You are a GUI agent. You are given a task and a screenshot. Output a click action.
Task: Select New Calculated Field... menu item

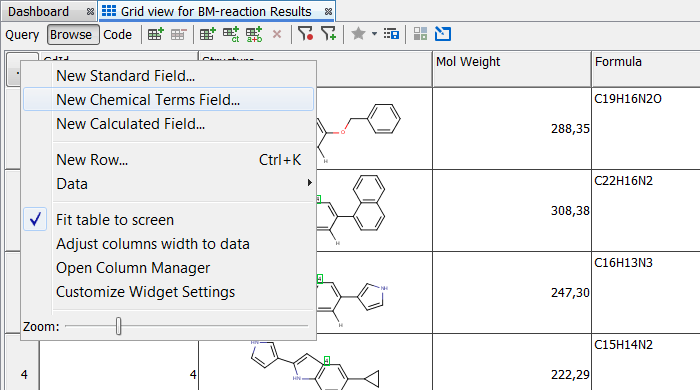pos(168,124)
